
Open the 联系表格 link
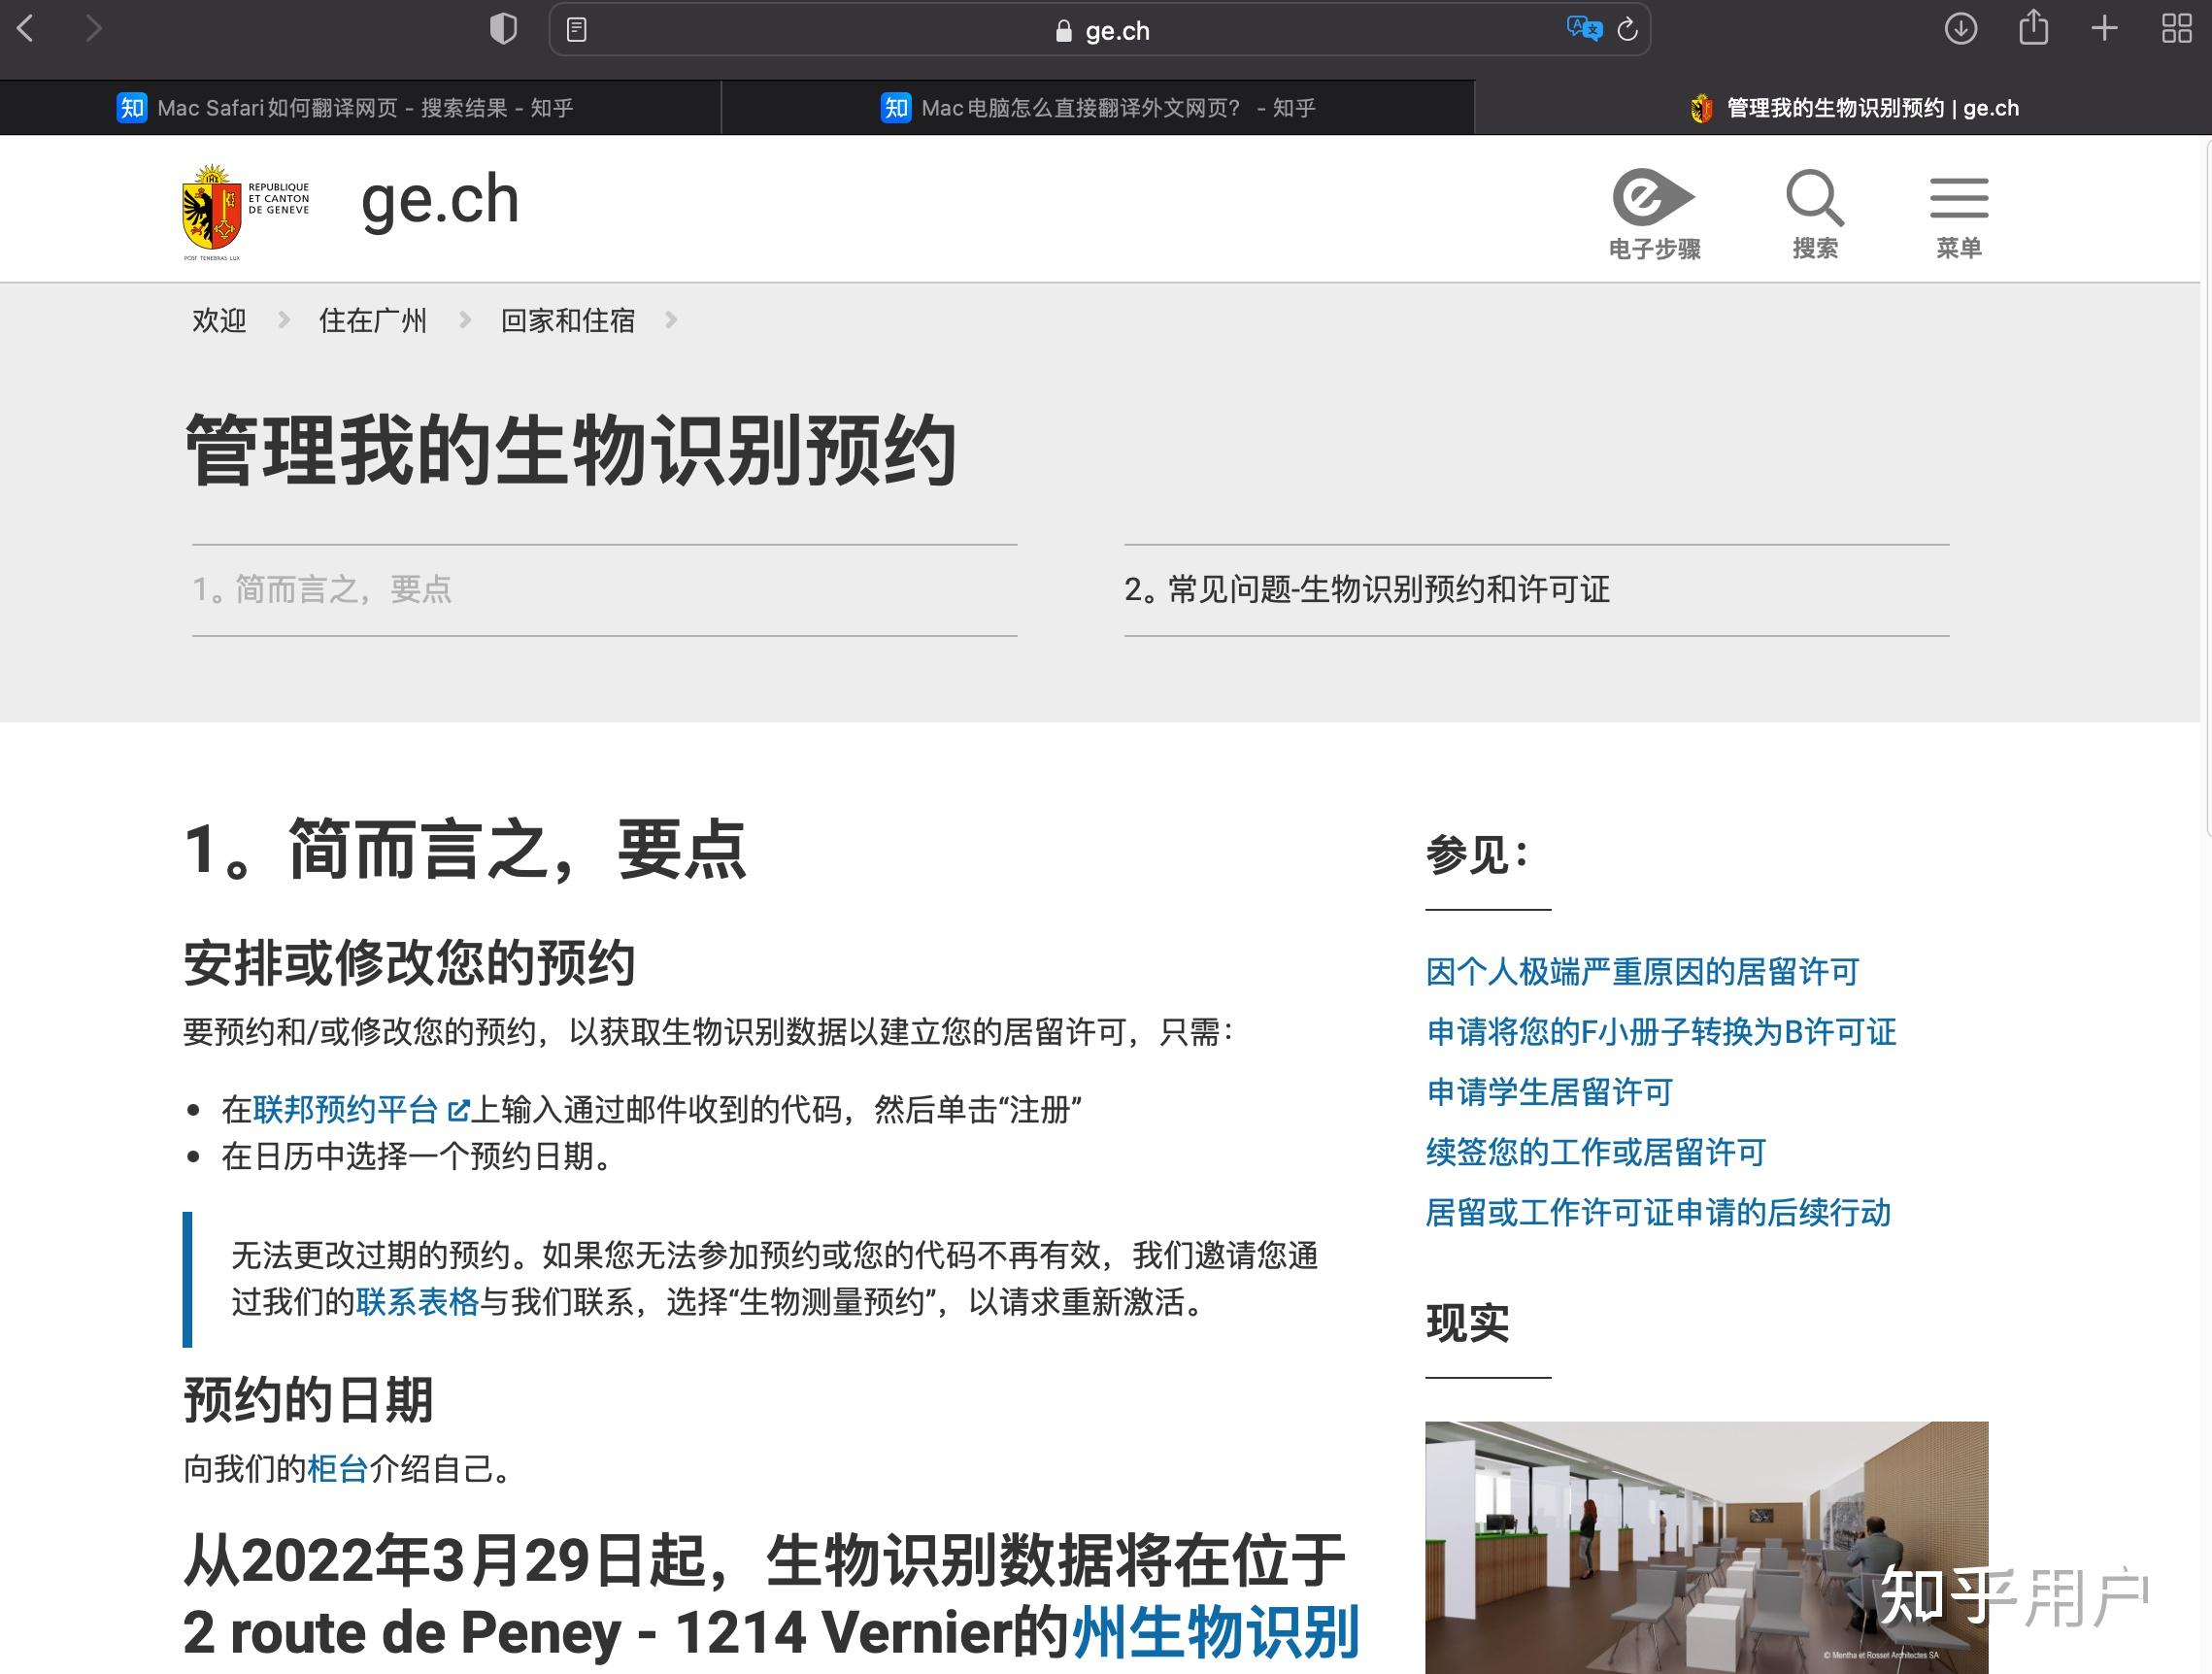417,1302
